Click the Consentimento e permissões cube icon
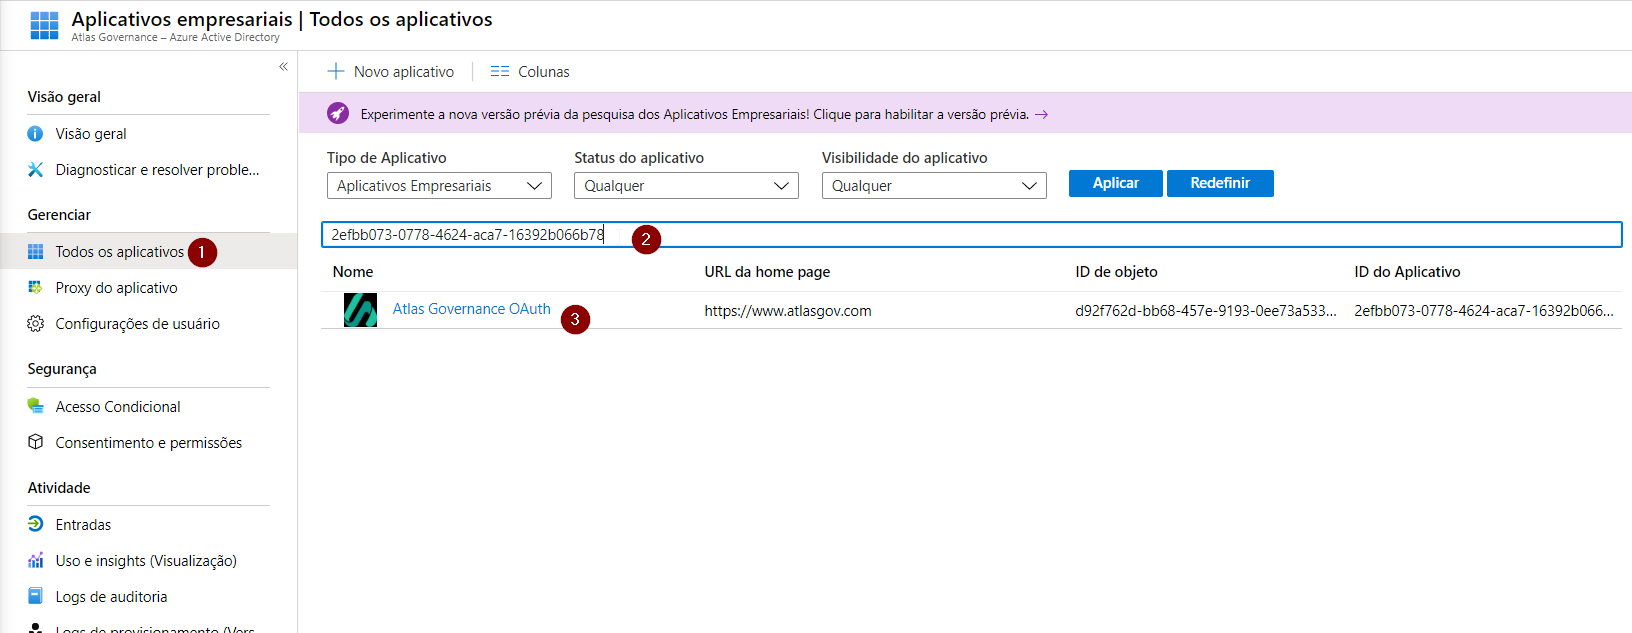Image resolution: width=1632 pixels, height=633 pixels. 35,442
